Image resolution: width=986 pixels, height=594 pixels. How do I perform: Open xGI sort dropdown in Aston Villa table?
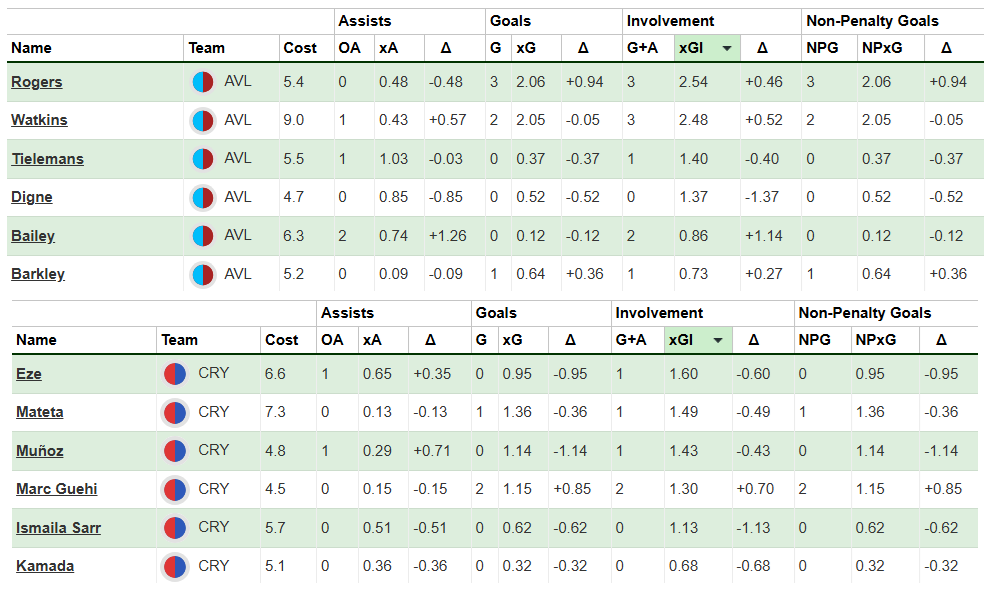[x=727, y=48]
